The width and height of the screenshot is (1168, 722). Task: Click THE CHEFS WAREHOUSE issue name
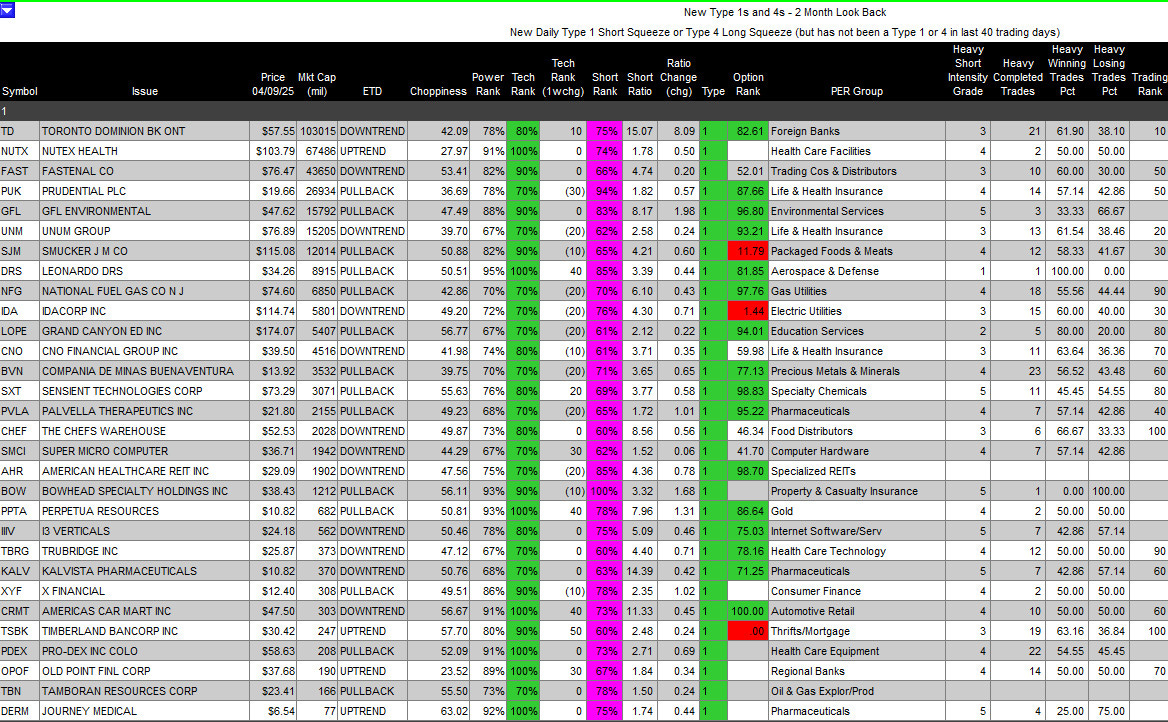click(x=104, y=431)
